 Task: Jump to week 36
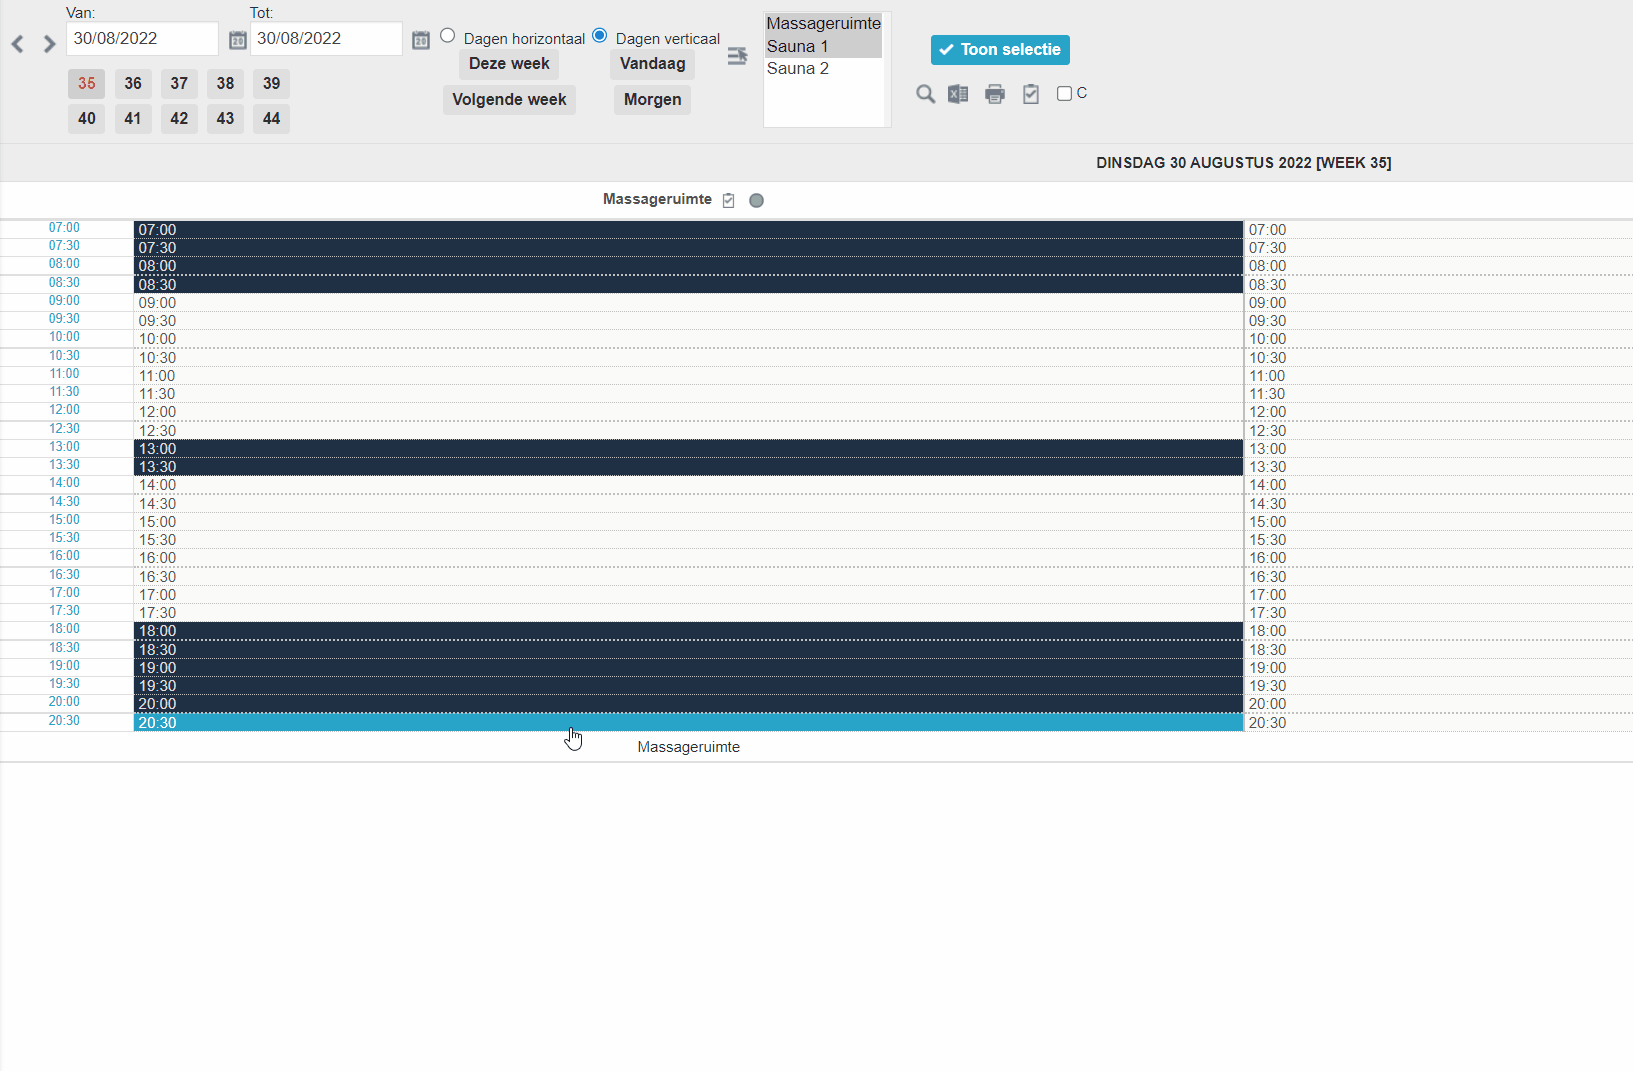click(x=133, y=83)
